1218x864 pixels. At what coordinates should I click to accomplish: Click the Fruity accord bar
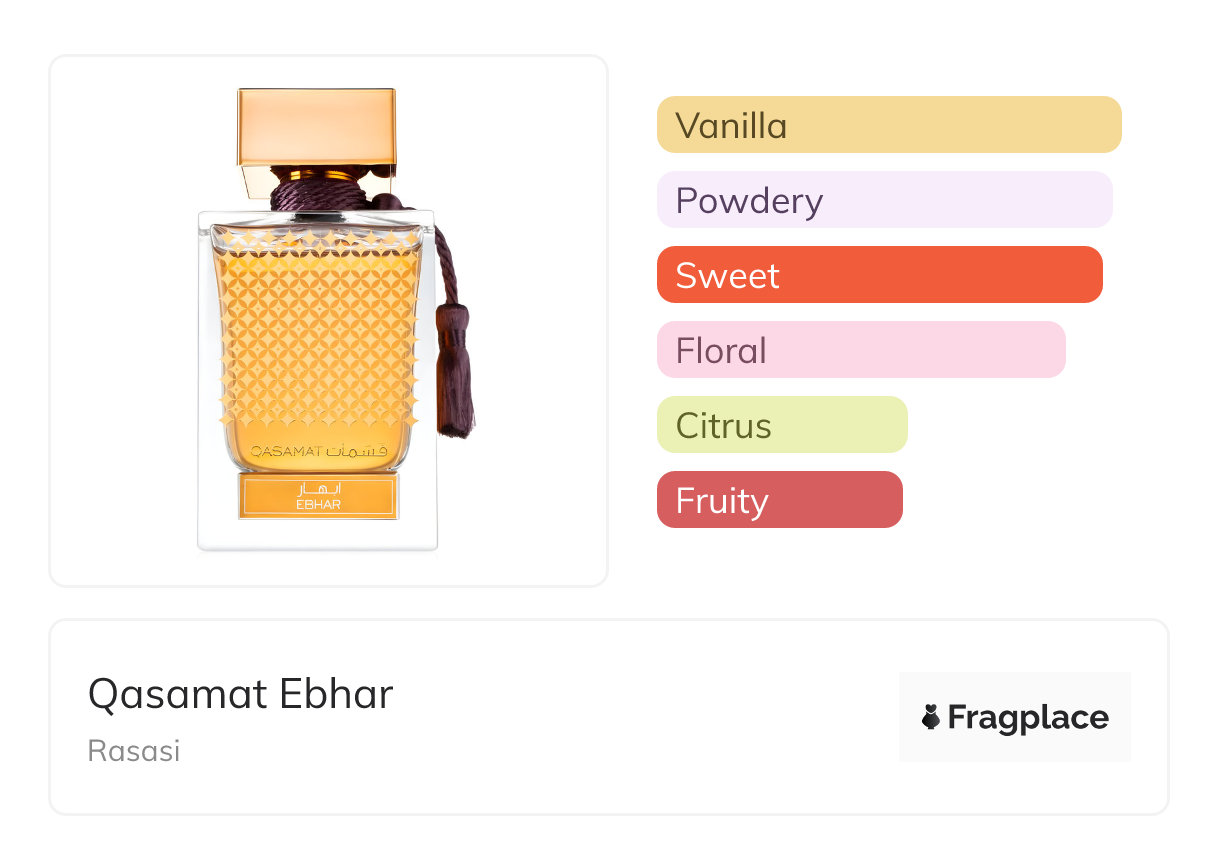tap(779, 500)
